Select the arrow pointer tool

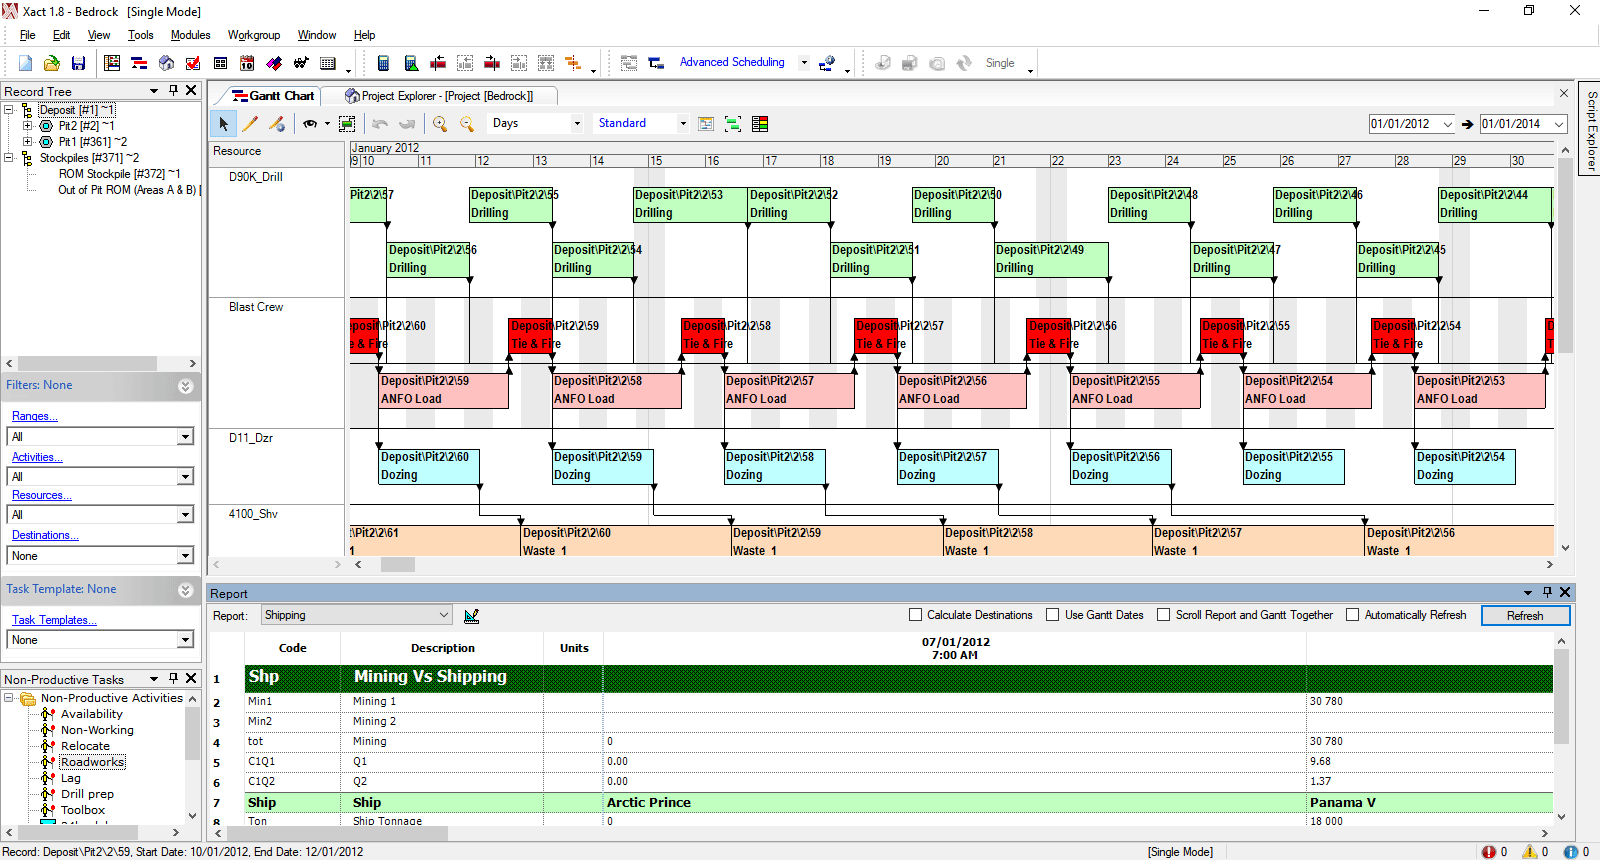coord(223,124)
